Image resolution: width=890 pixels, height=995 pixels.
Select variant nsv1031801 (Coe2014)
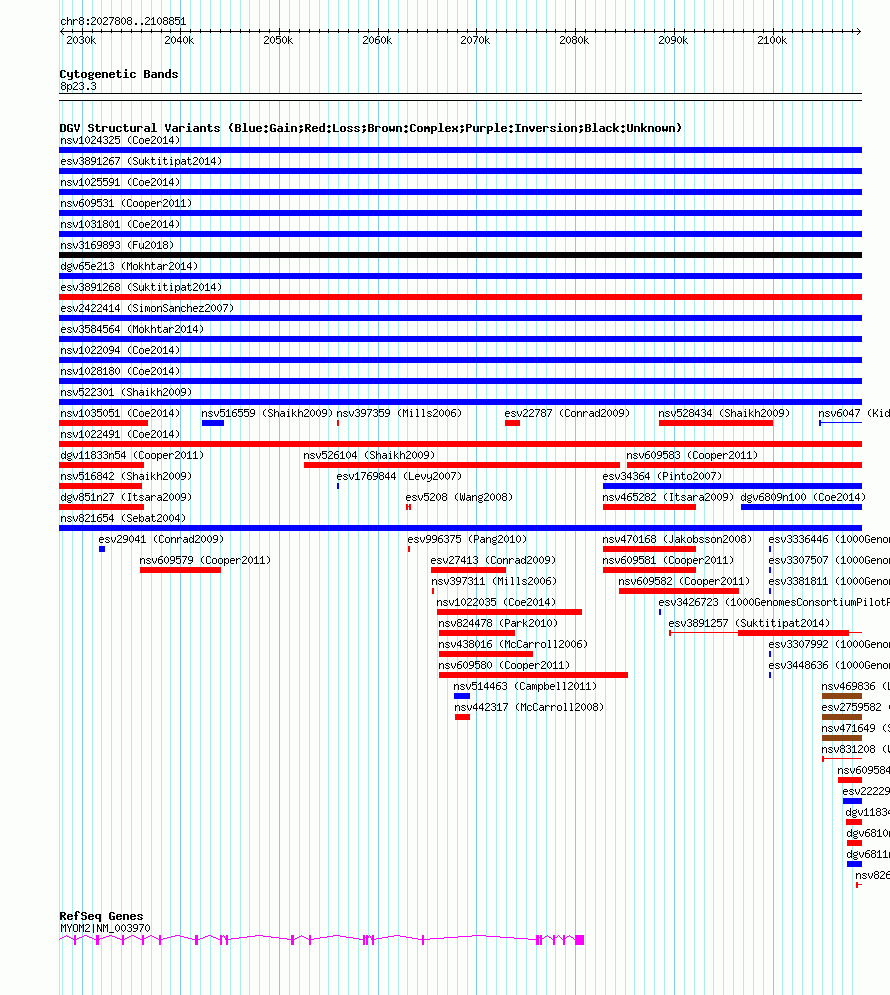point(461,234)
